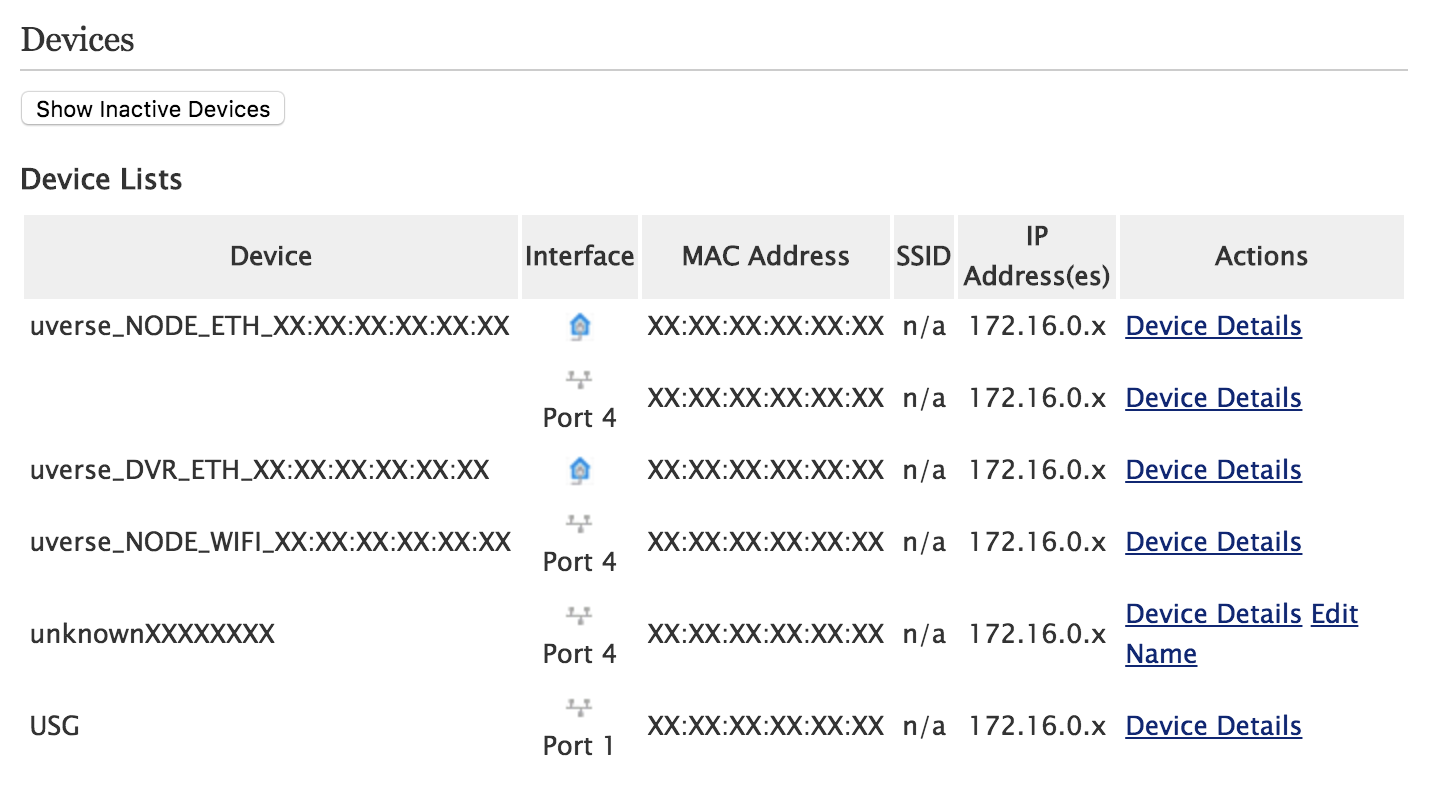Click Ethernet icon for unknownXXXXXXXX row

tap(579, 616)
